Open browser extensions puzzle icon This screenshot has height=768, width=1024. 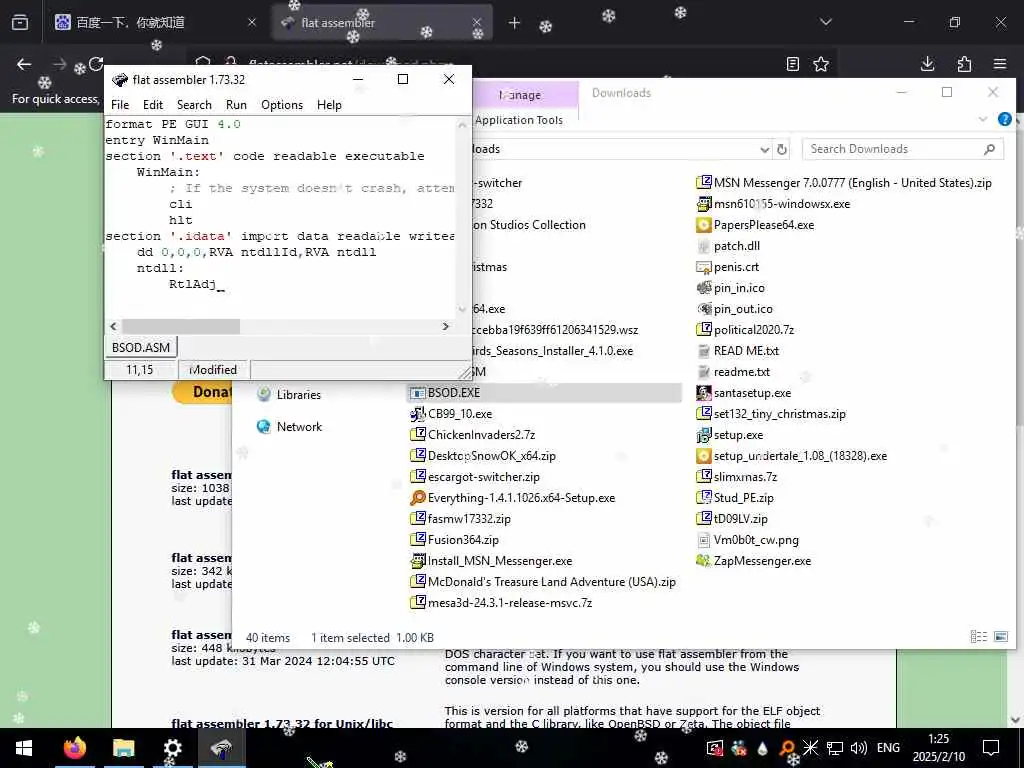(x=964, y=64)
